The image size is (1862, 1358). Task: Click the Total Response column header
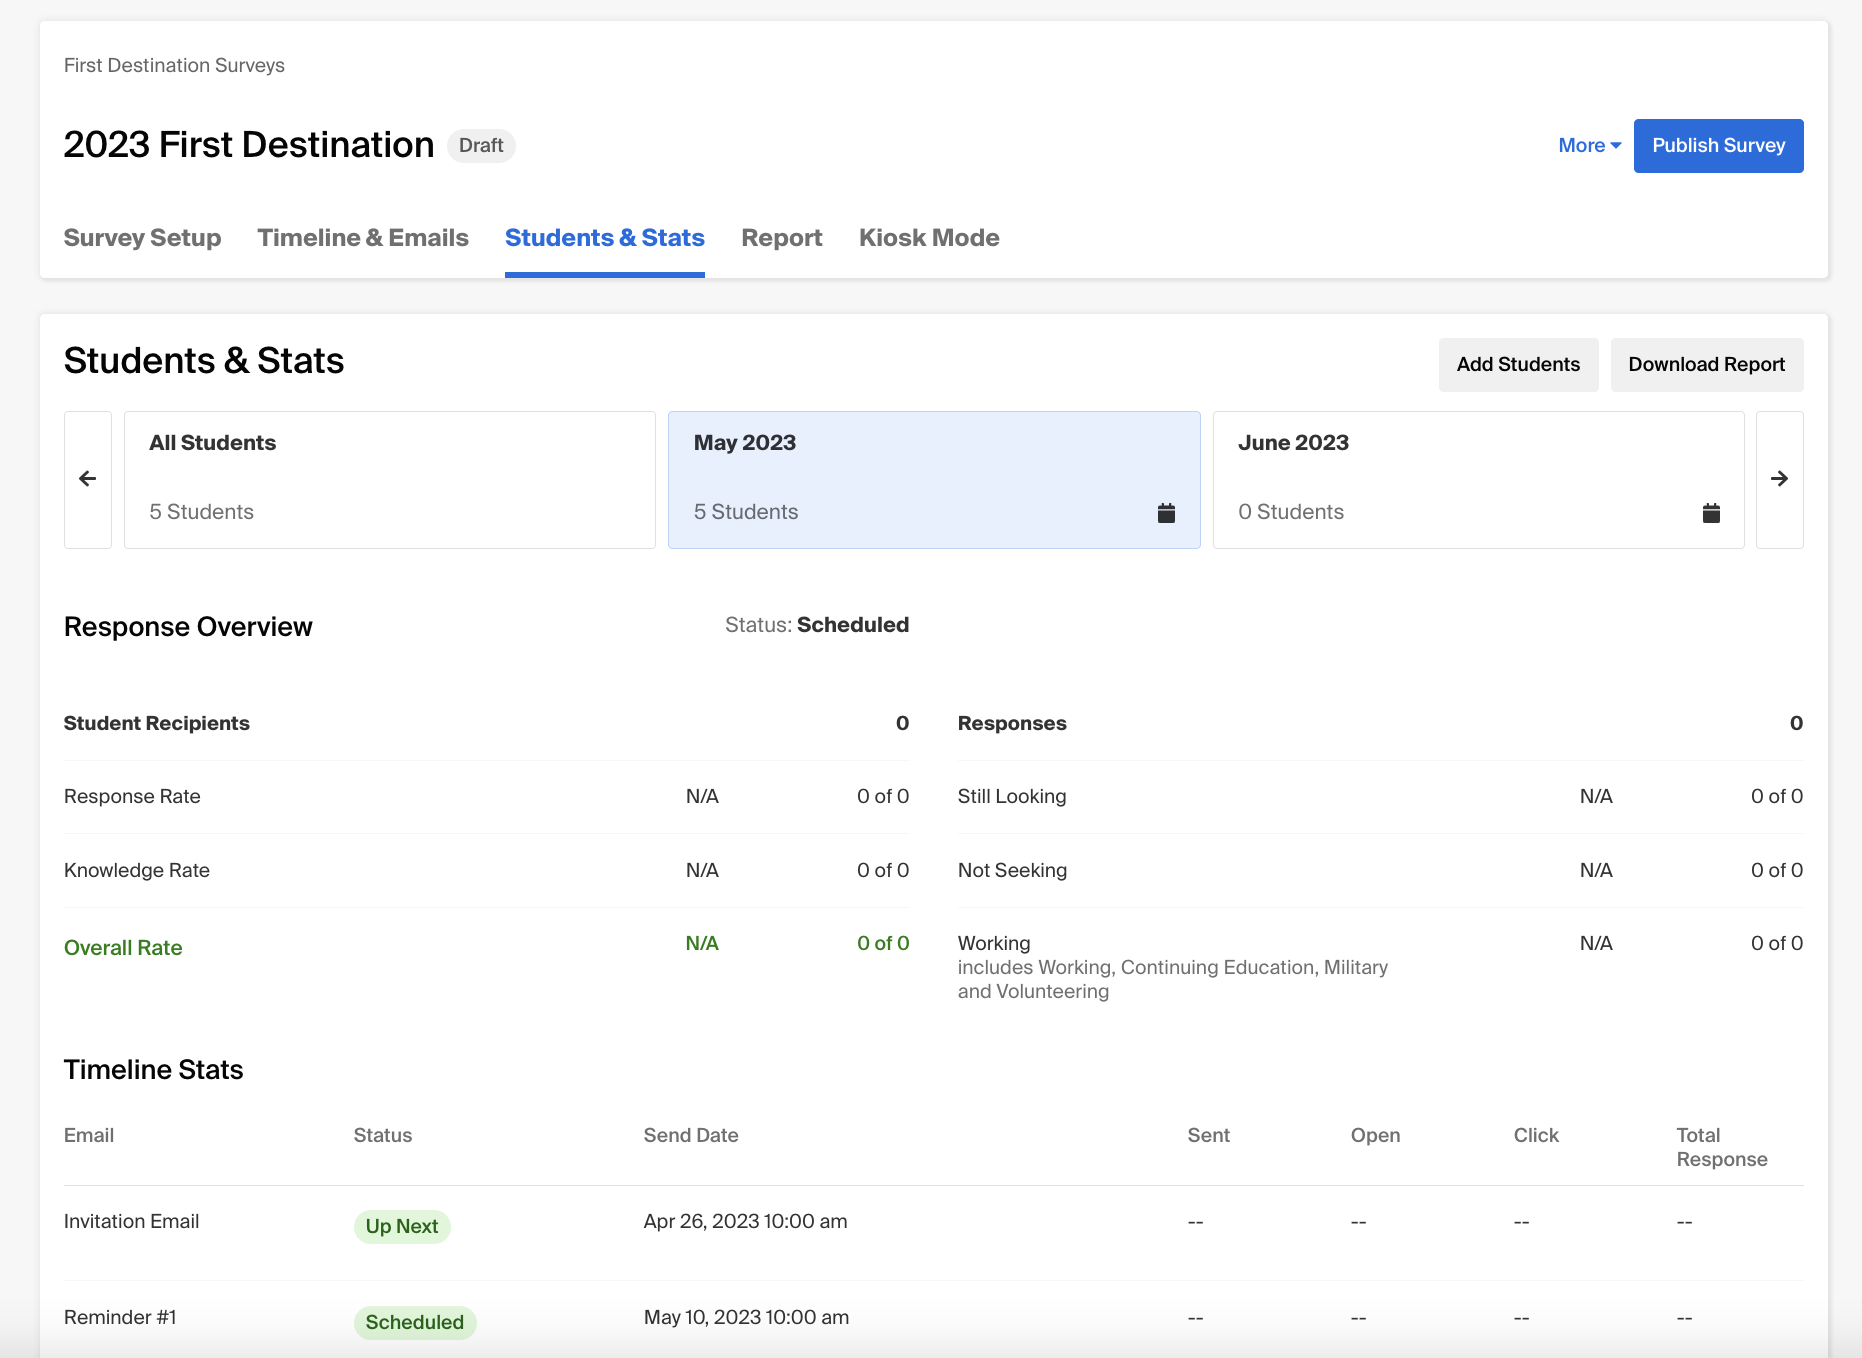(1722, 1148)
